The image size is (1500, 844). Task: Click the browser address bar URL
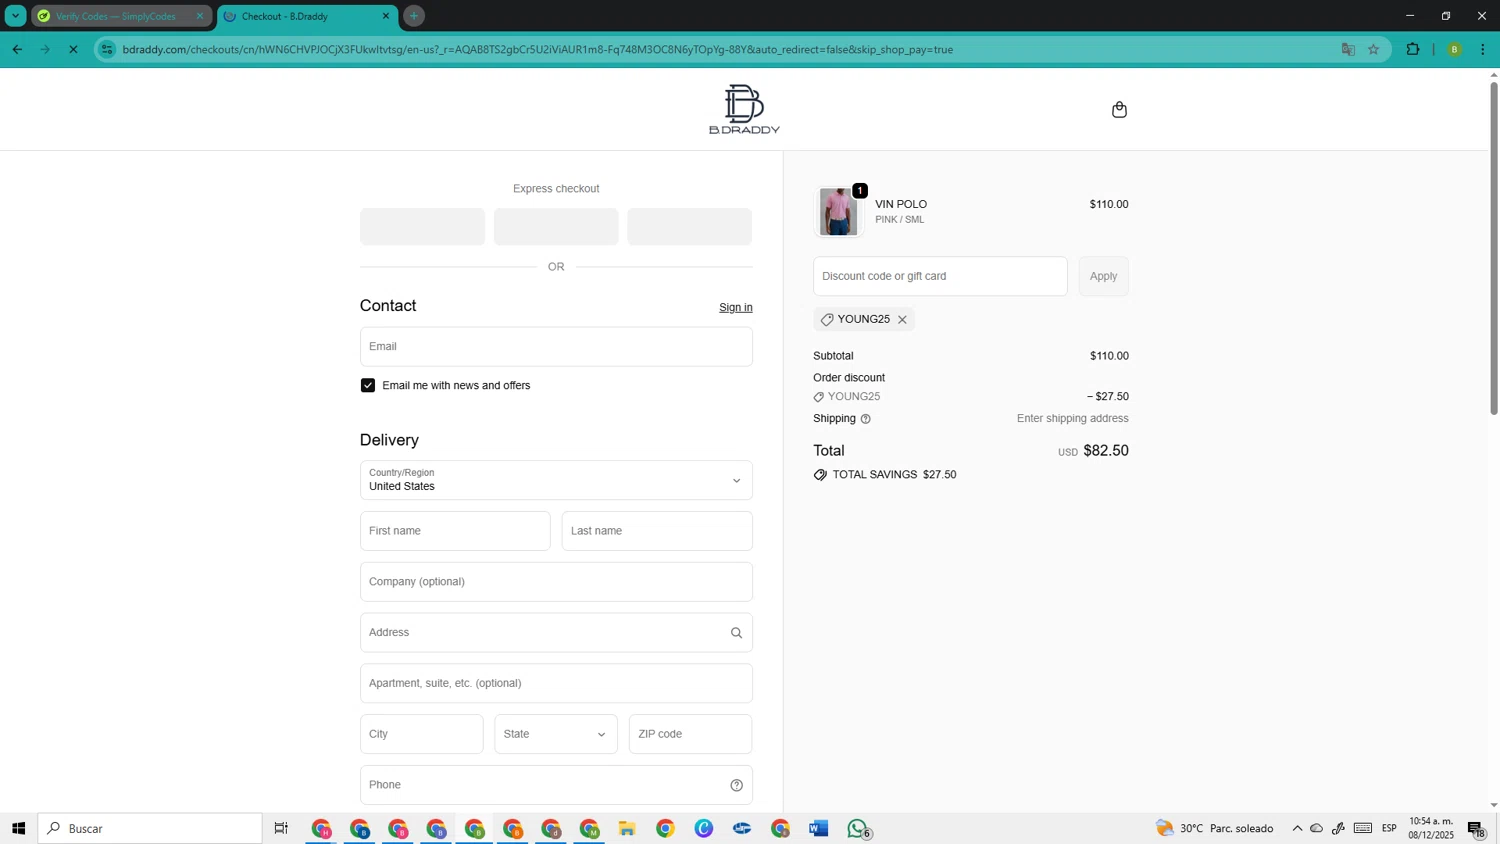(x=537, y=49)
